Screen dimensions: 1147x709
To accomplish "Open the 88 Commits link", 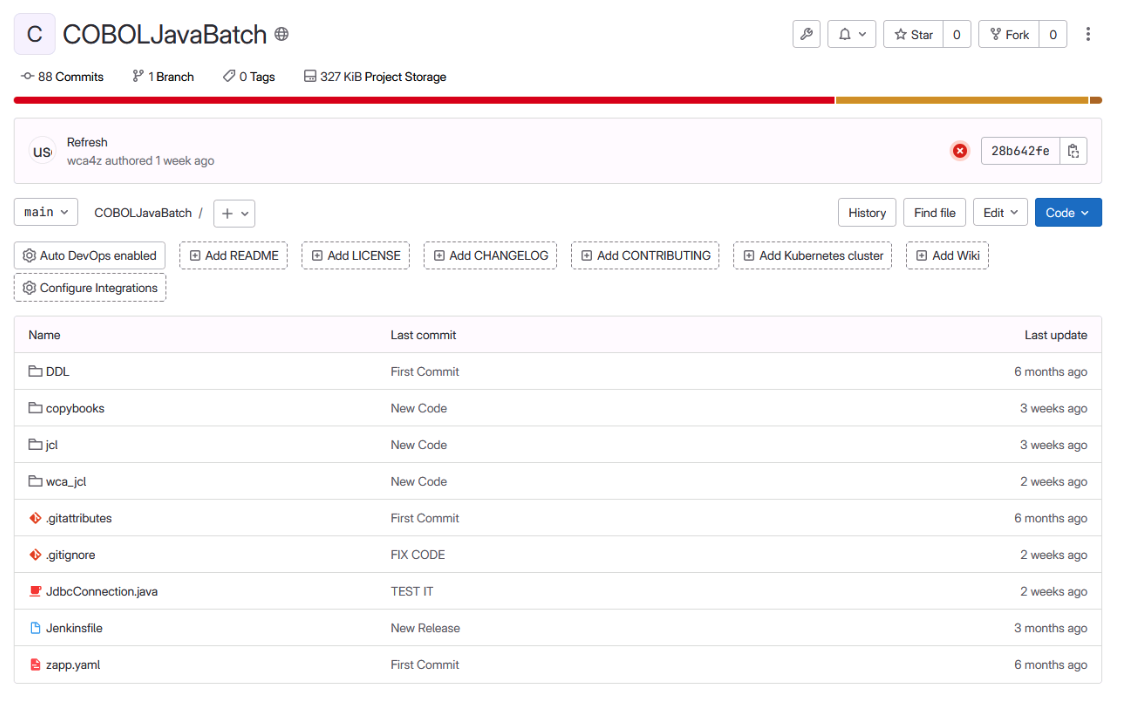I will (x=62, y=77).
